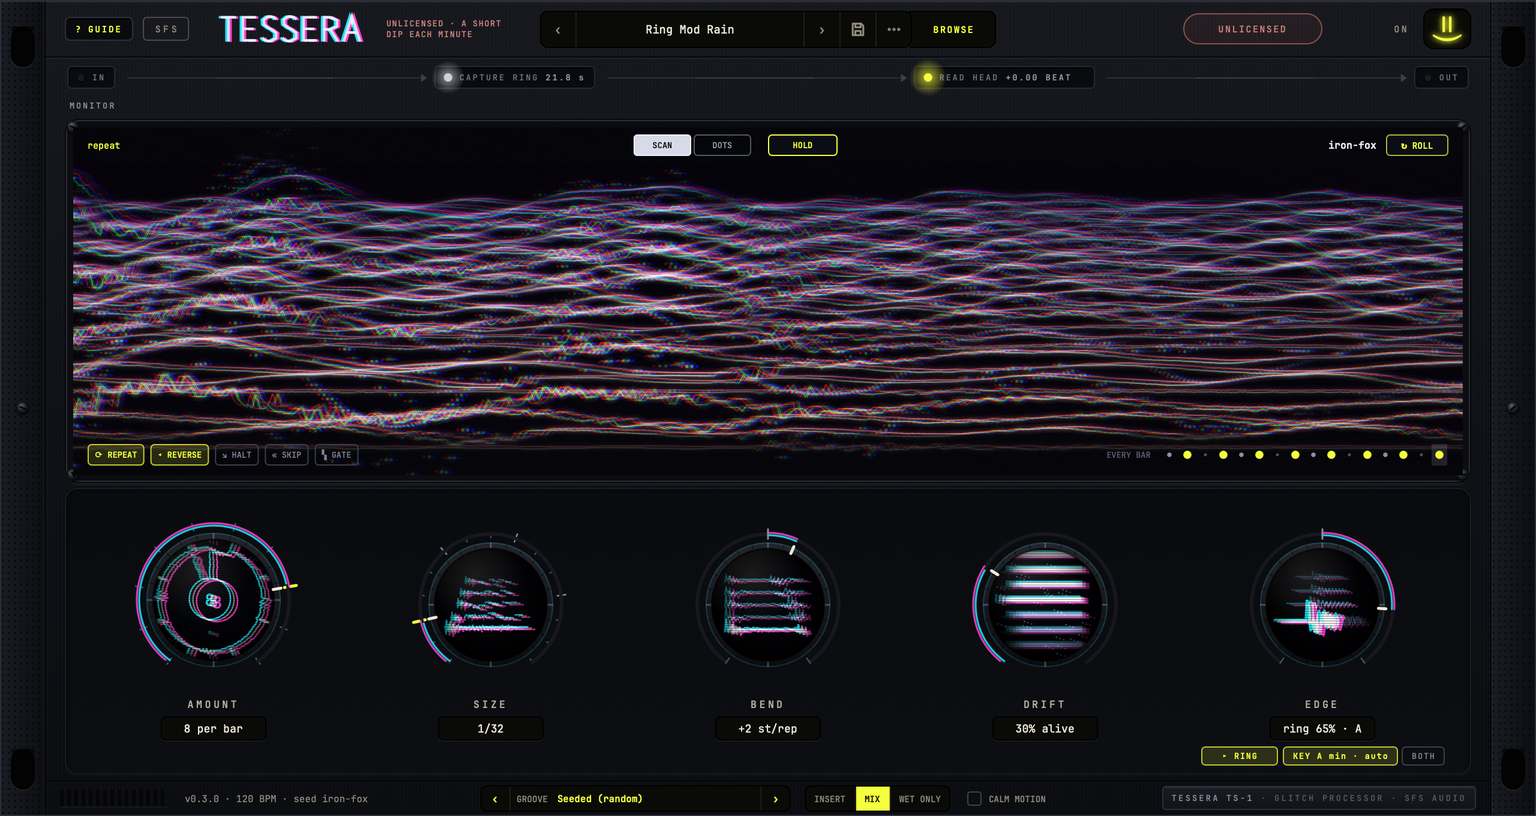Open the BEND value box '+2 st/rep'
This screenshot has height=816, width=1536.
tap(767, 729)
